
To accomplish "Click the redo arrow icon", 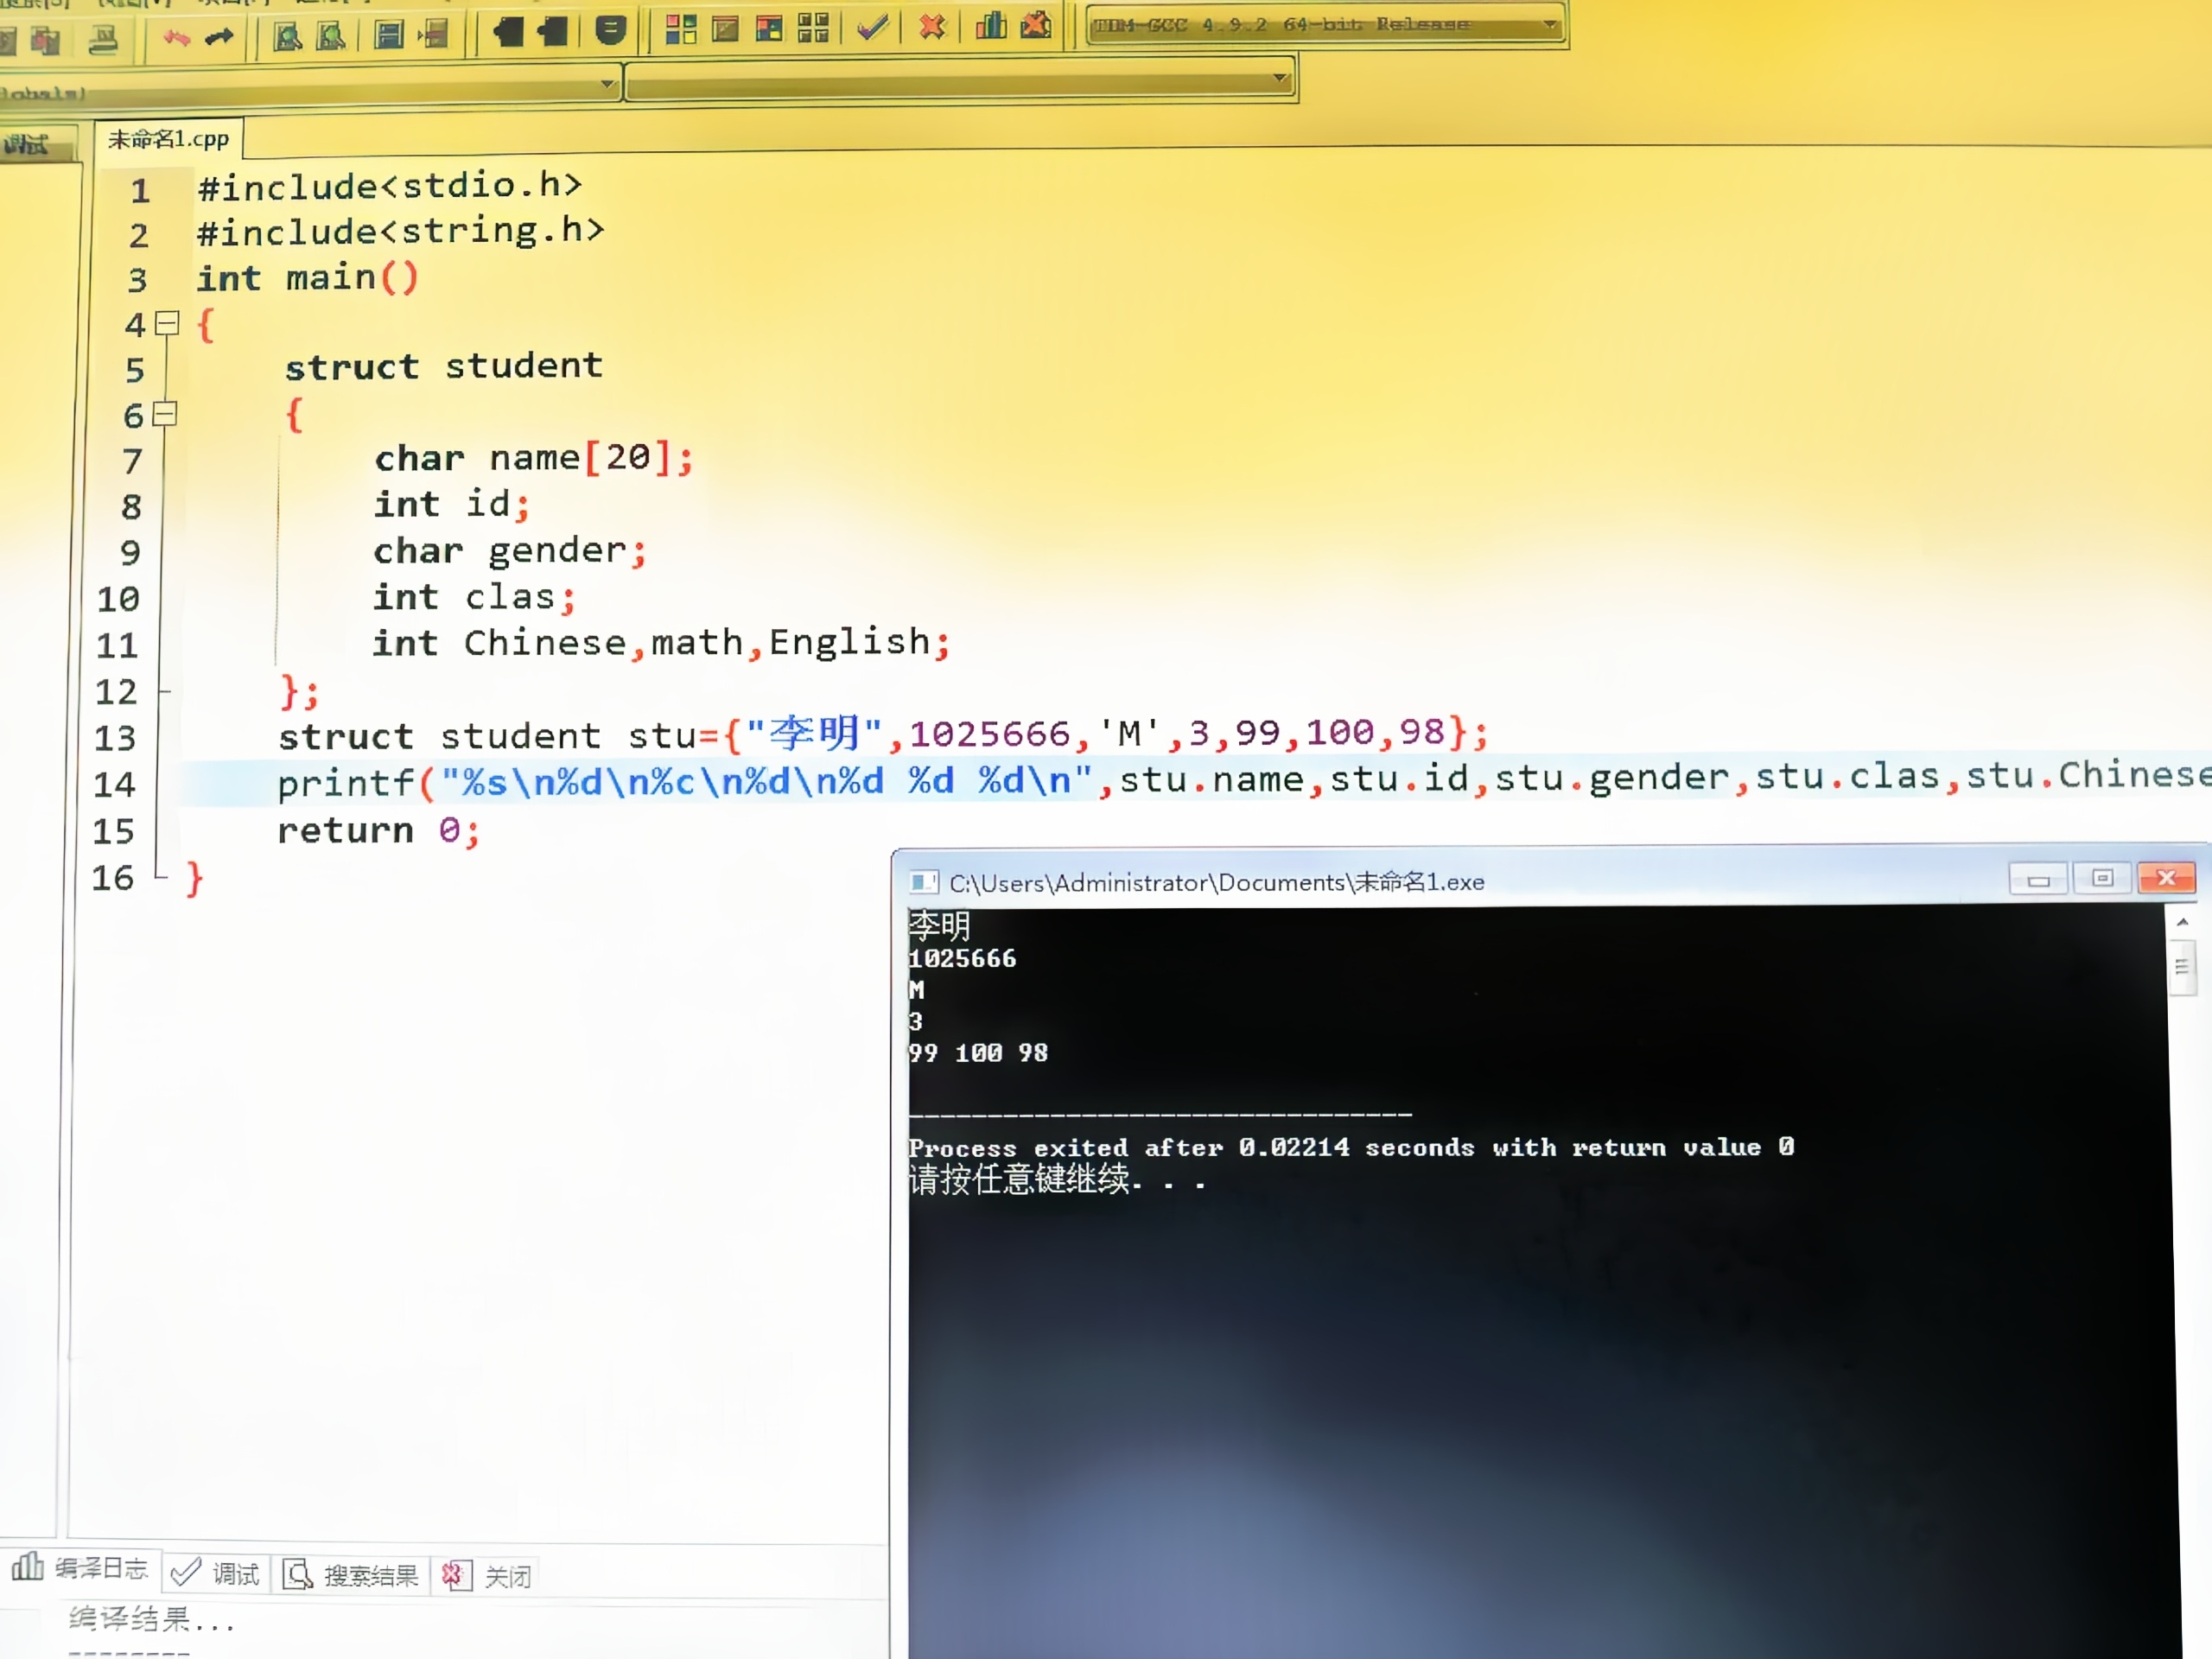I will click(x=219, y=38).
